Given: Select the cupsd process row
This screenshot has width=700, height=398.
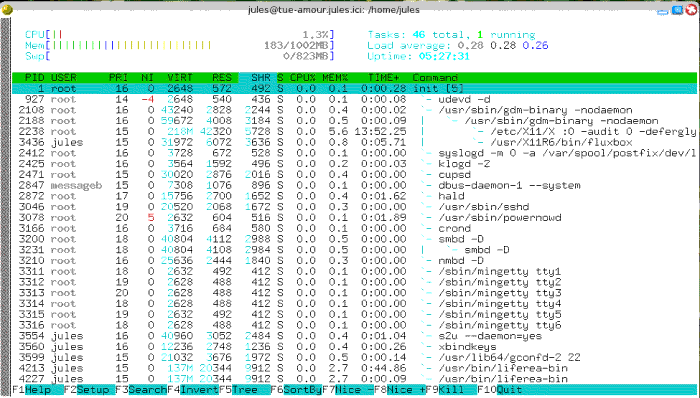Looking at the screenshot, I should pos(354,174).
